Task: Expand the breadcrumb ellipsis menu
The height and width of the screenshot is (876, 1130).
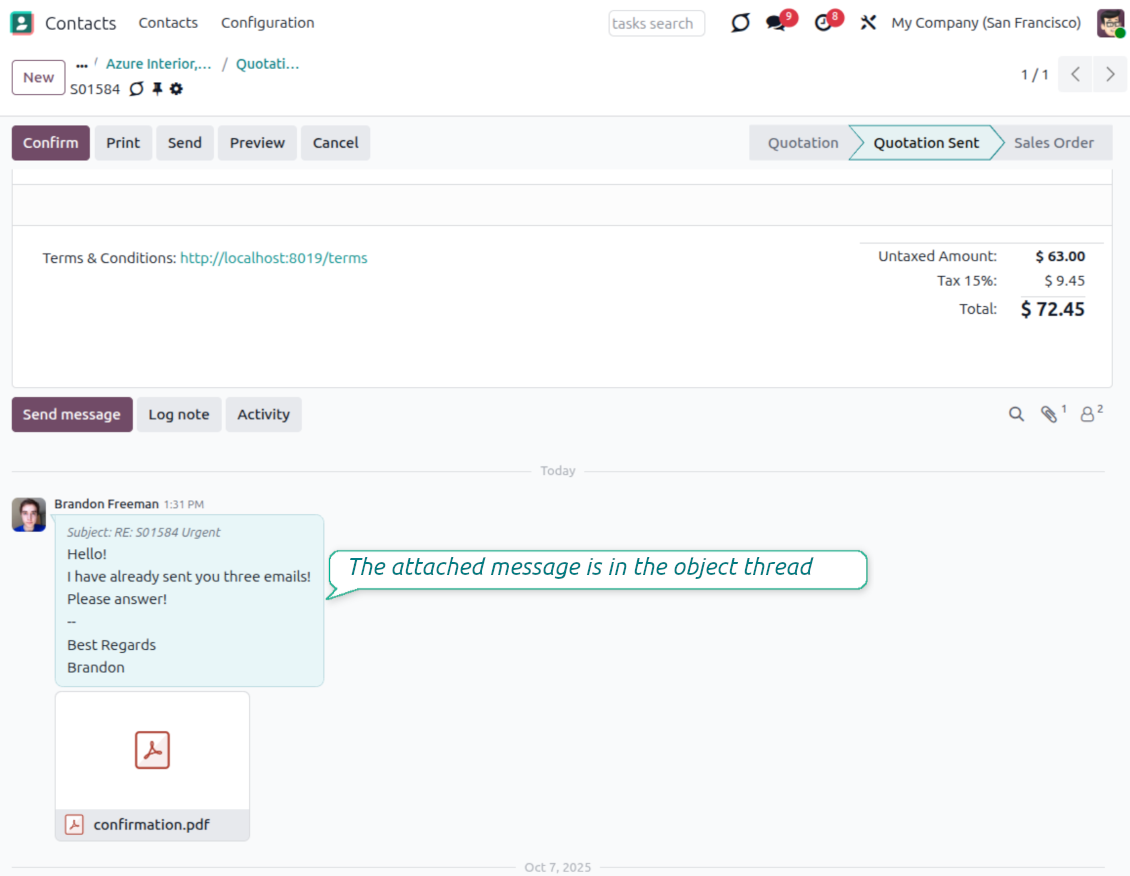Action: tap(82, 65)
